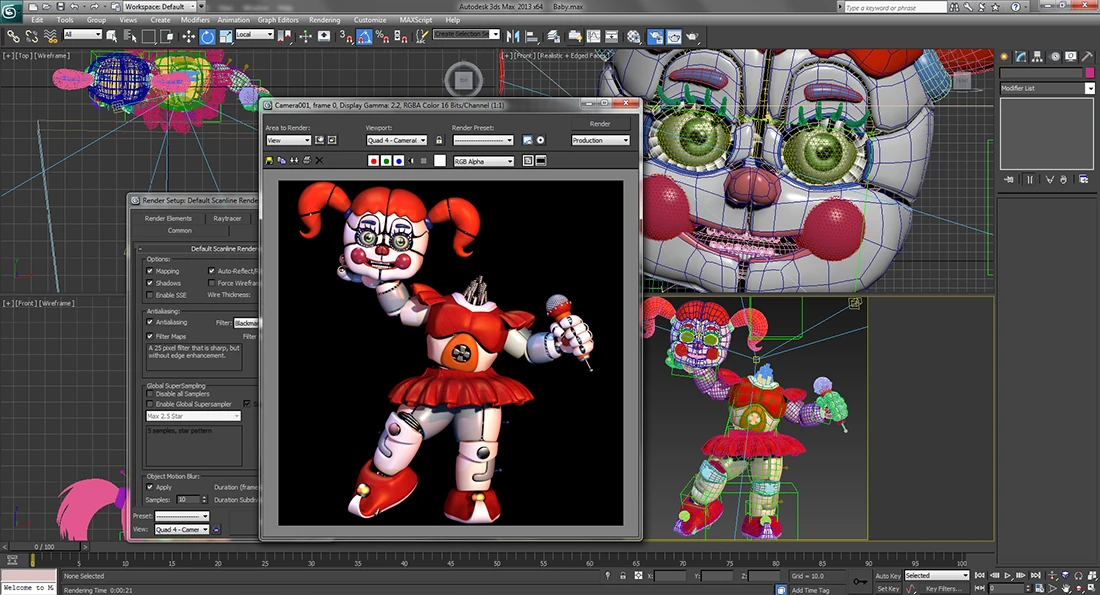
Task: Click the Clone Rendered Frame Window icon
Action: (x=295, y=161)
